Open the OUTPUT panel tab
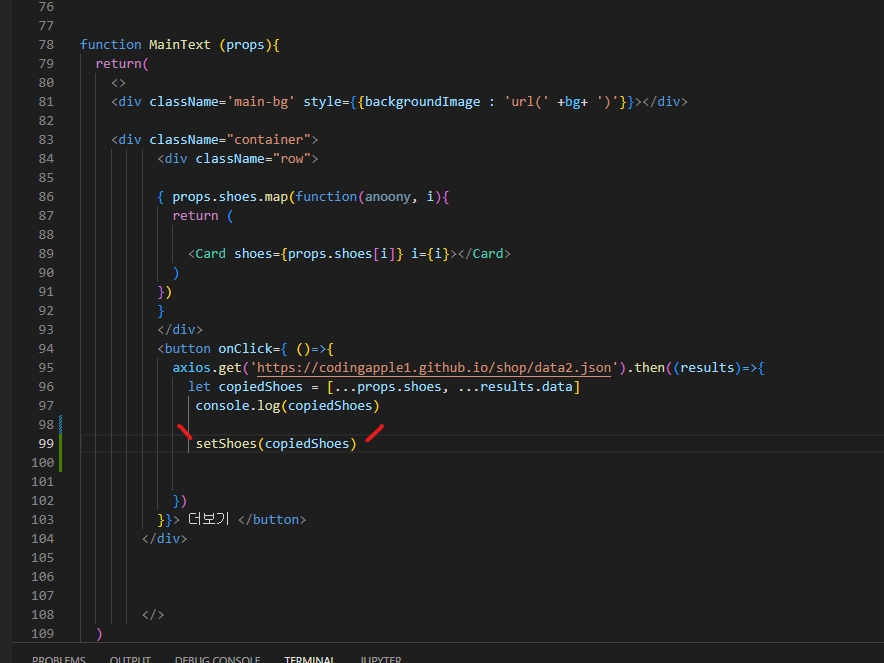Screen dimensions: 884x663 point(130,658)
